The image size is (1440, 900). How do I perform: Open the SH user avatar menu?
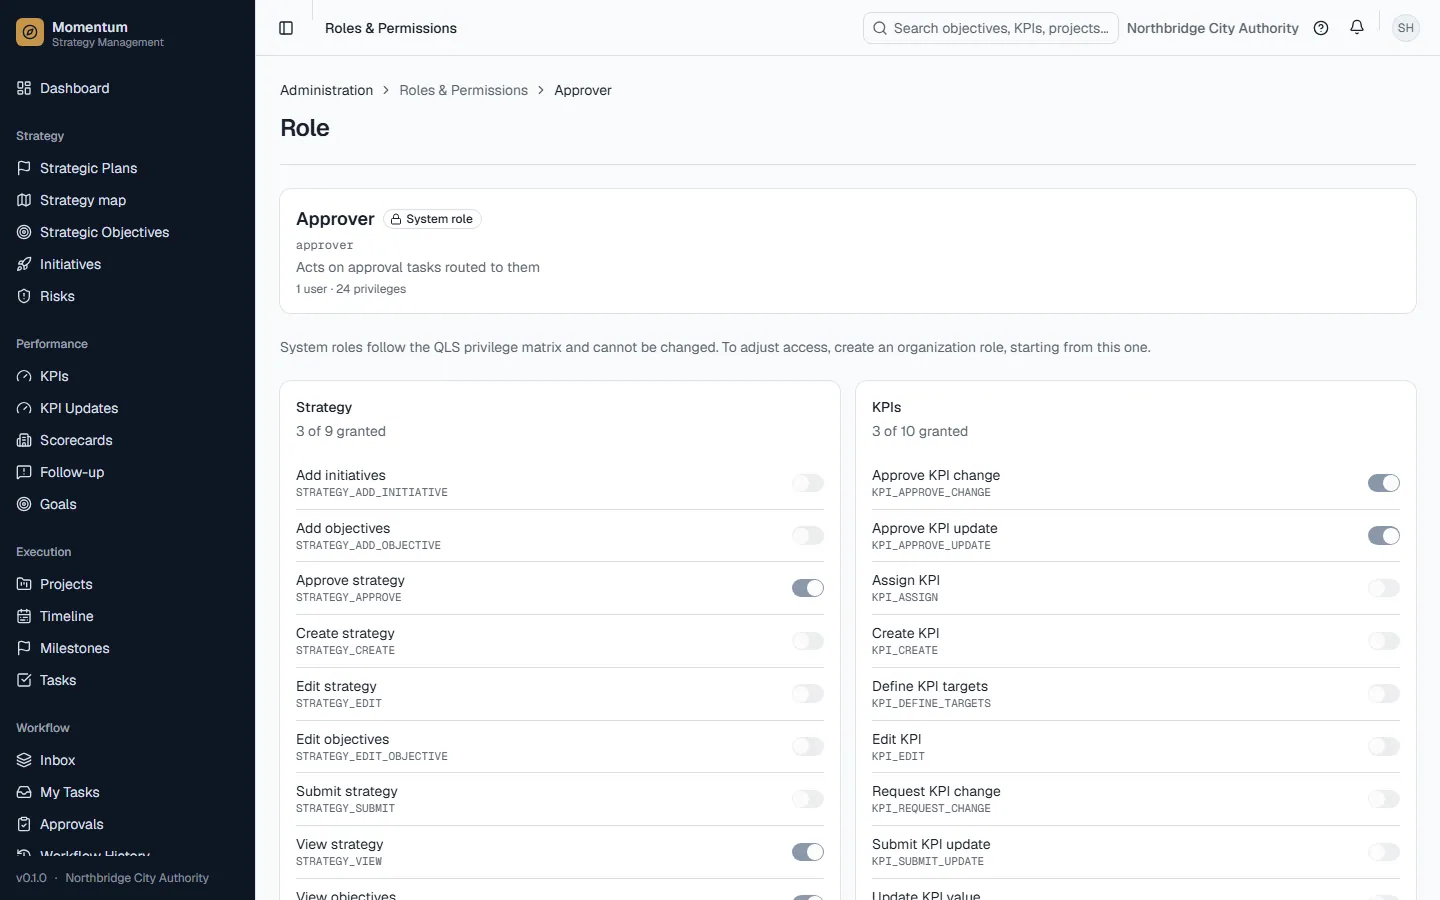[x=1406, y=28]
